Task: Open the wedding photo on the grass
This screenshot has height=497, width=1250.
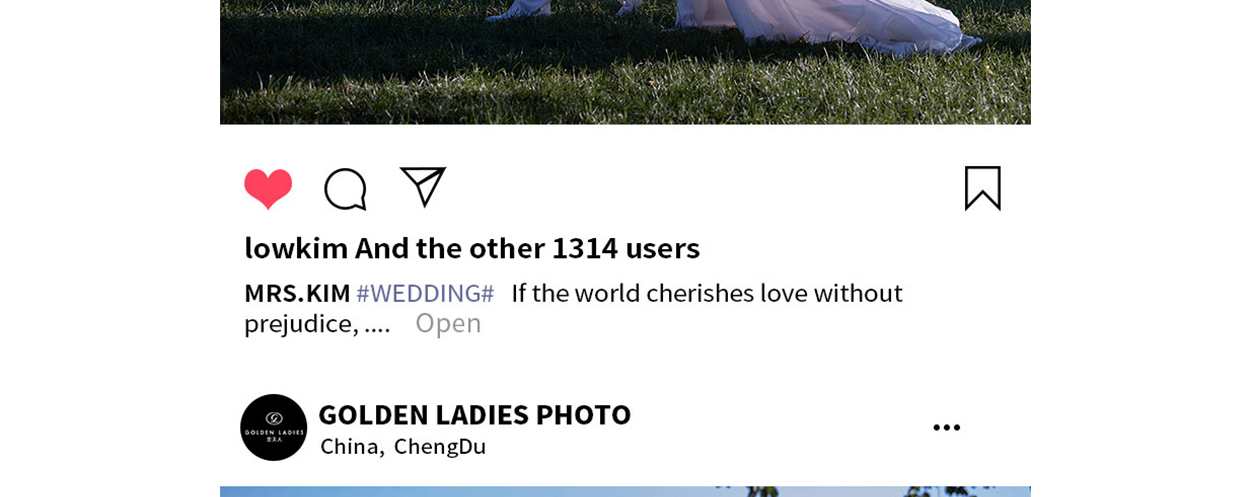Action: coord(625,62)
